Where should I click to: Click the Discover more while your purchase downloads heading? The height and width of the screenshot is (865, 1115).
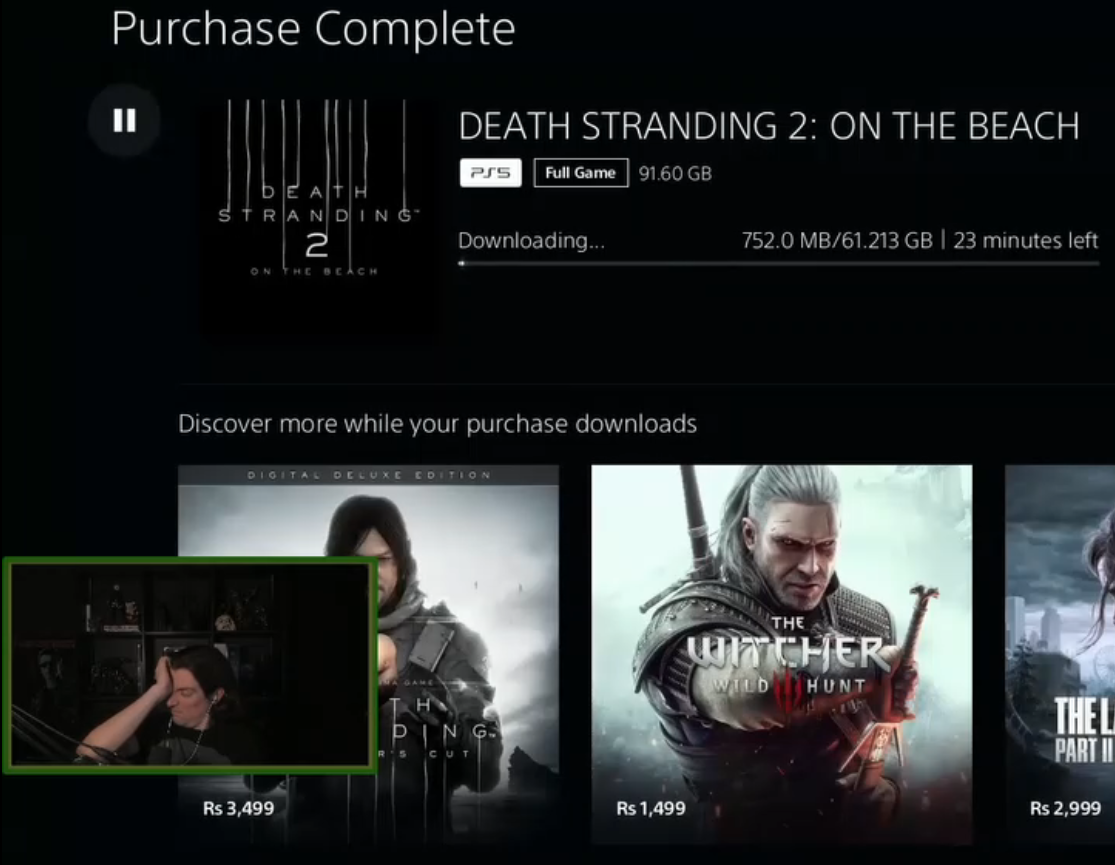437,424
